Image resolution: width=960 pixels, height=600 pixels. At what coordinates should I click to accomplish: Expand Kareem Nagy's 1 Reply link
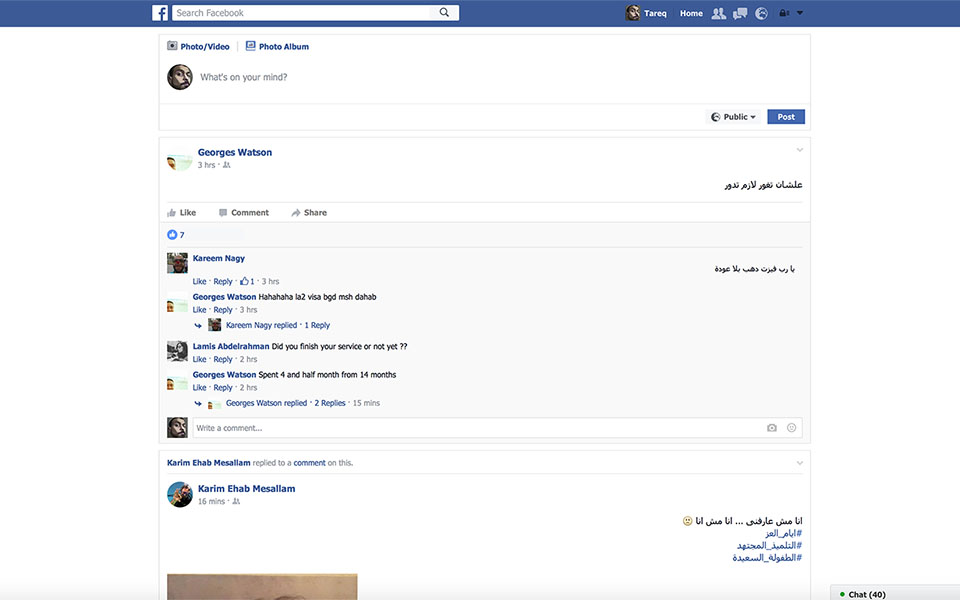click(317, 324)
